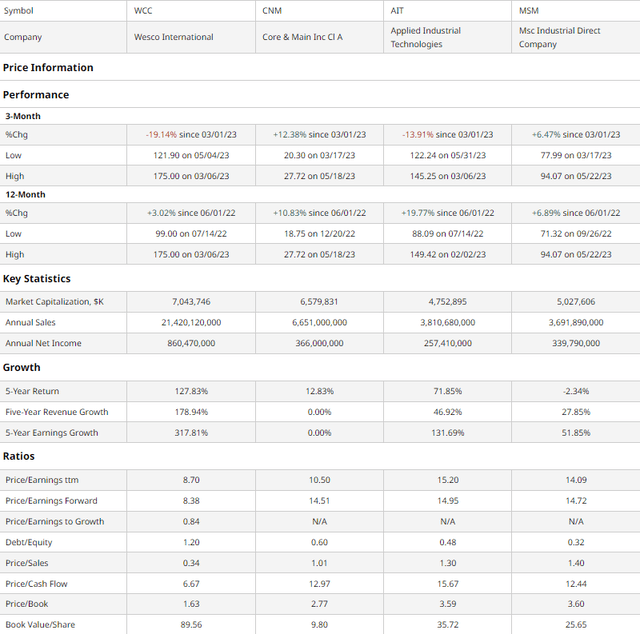Select P/E ttm value 15.20
The image size is (640, 634).
(448, 480)
